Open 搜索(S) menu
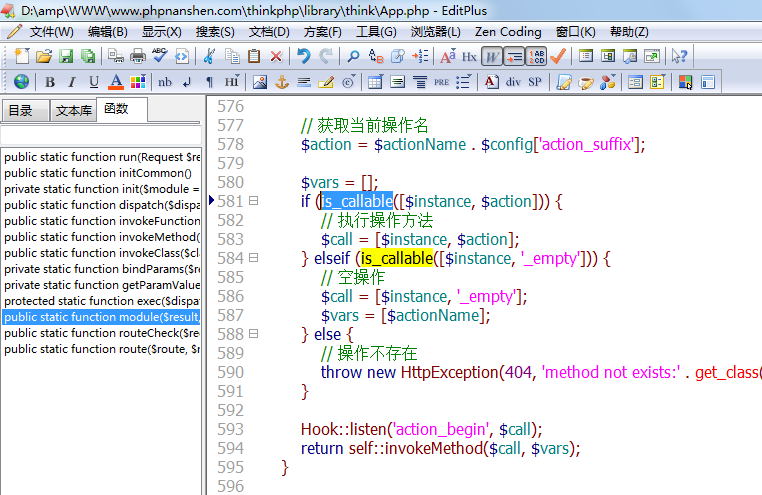This screenshot has height=495, width=762. (215, 32)
